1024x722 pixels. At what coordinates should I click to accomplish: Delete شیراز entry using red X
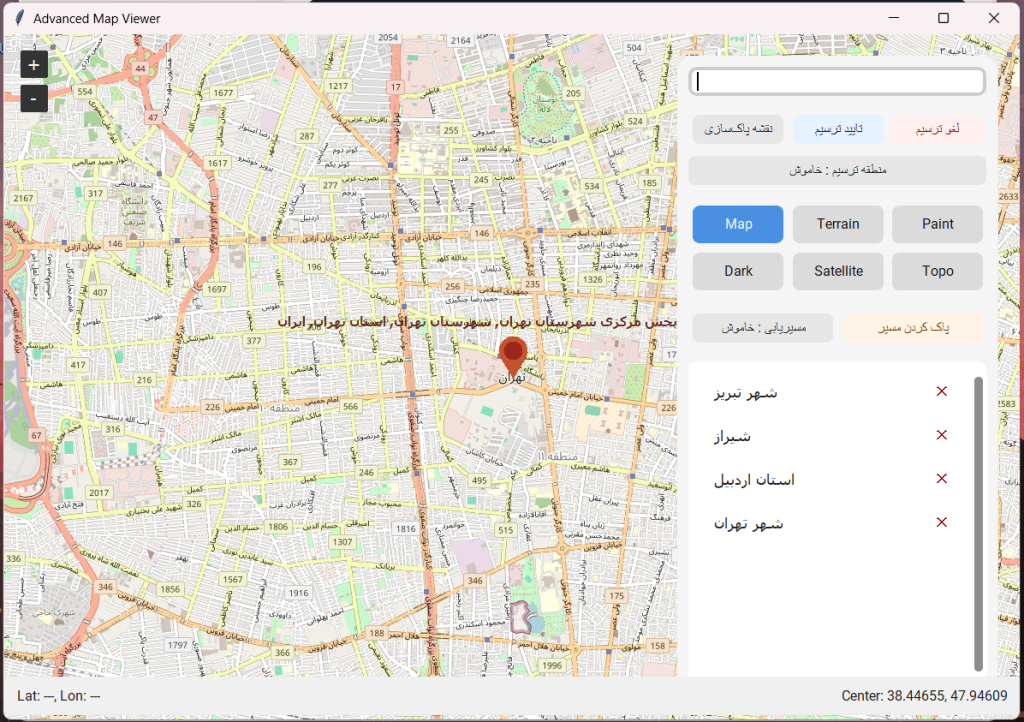click(x=941, y=435)
